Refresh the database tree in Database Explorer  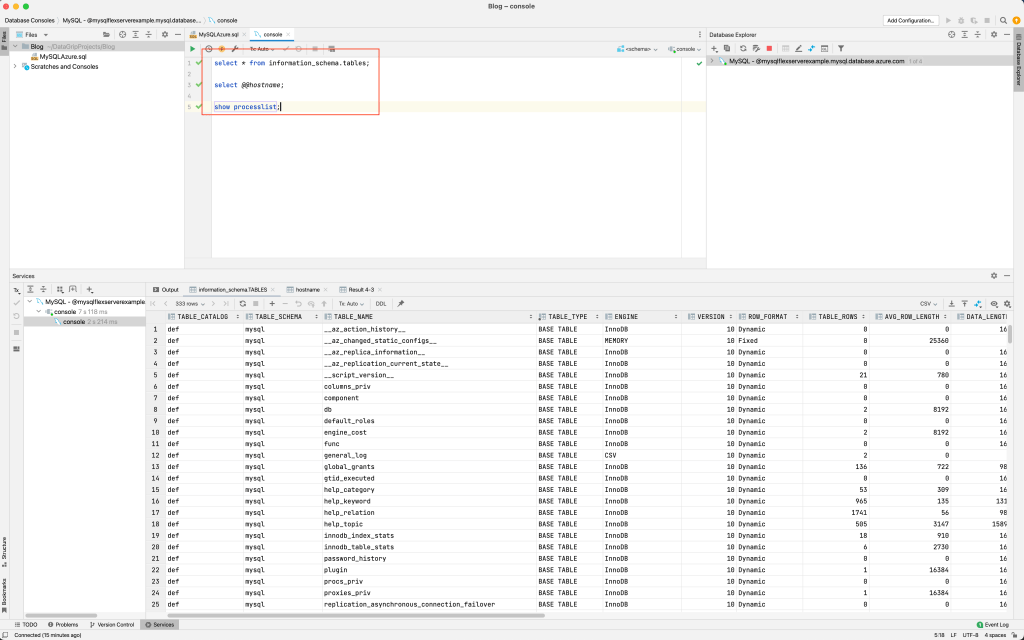pyautogui.click(x=742, y=48)
